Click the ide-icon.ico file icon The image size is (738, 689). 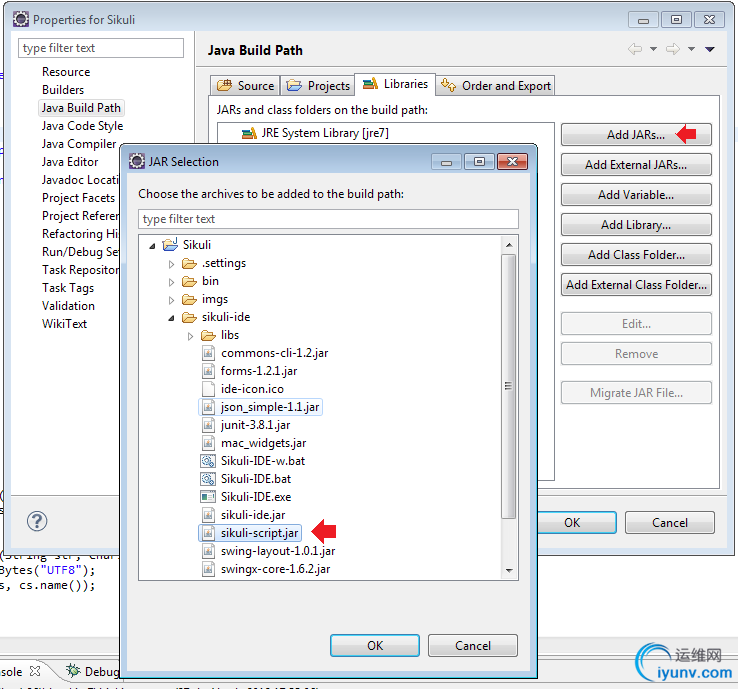point(208,389)
